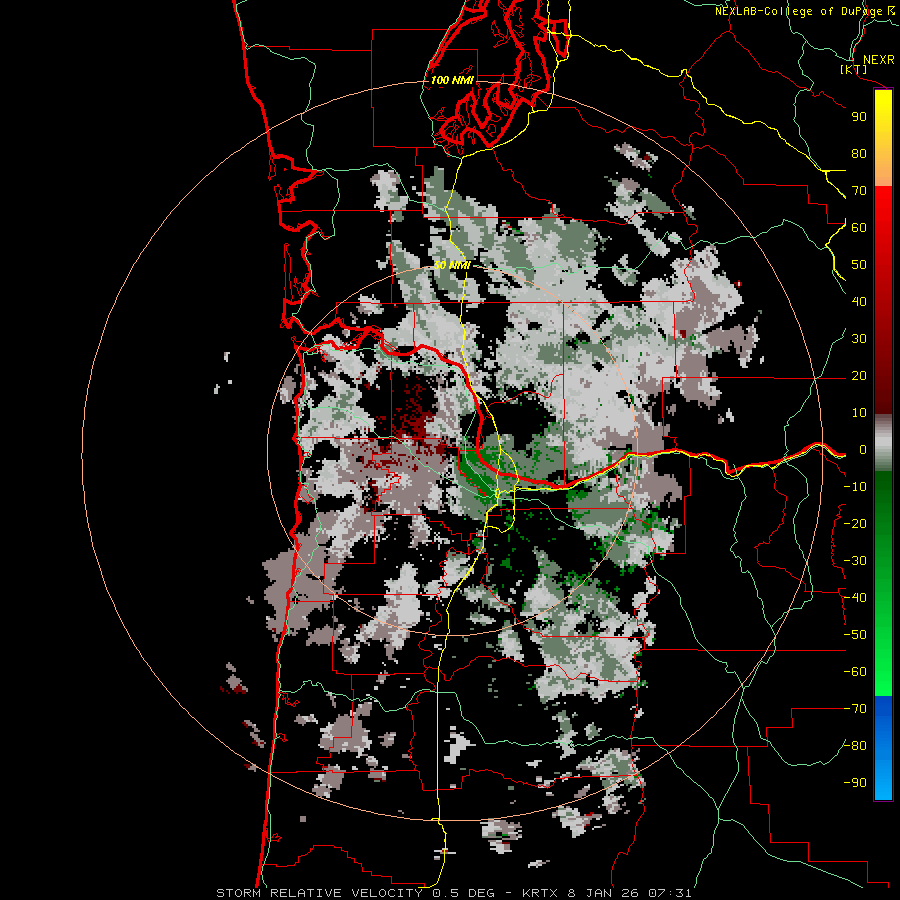Select the -60 value on velocity scale
The width and height of the screenshot is (900, 900).
click(855, 672)
